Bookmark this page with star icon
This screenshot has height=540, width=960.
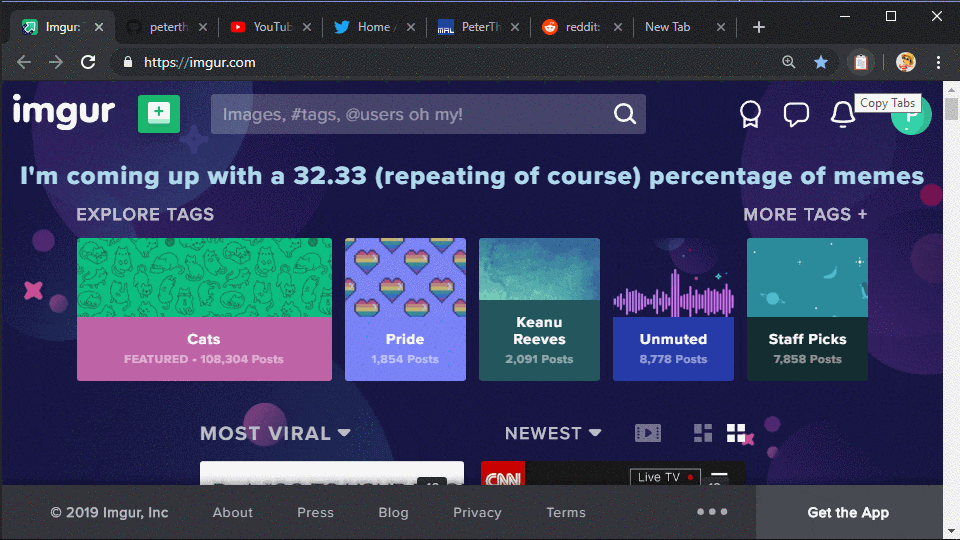(x=821, y=62)
